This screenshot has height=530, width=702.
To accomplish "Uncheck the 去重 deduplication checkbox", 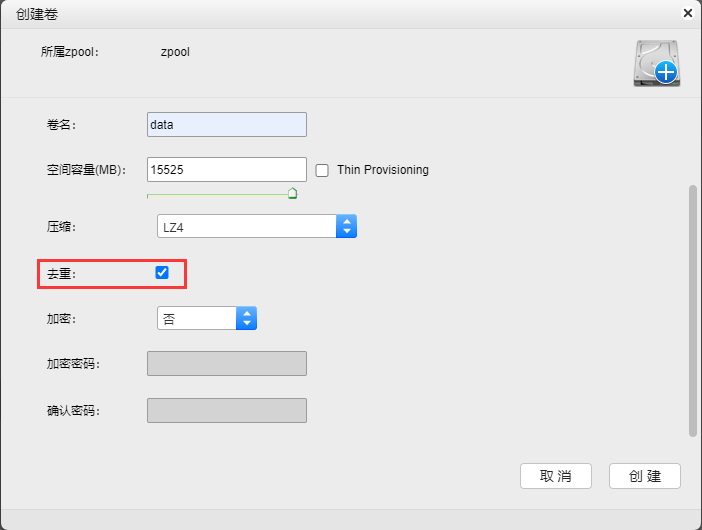I will click(x=162, y=272).
